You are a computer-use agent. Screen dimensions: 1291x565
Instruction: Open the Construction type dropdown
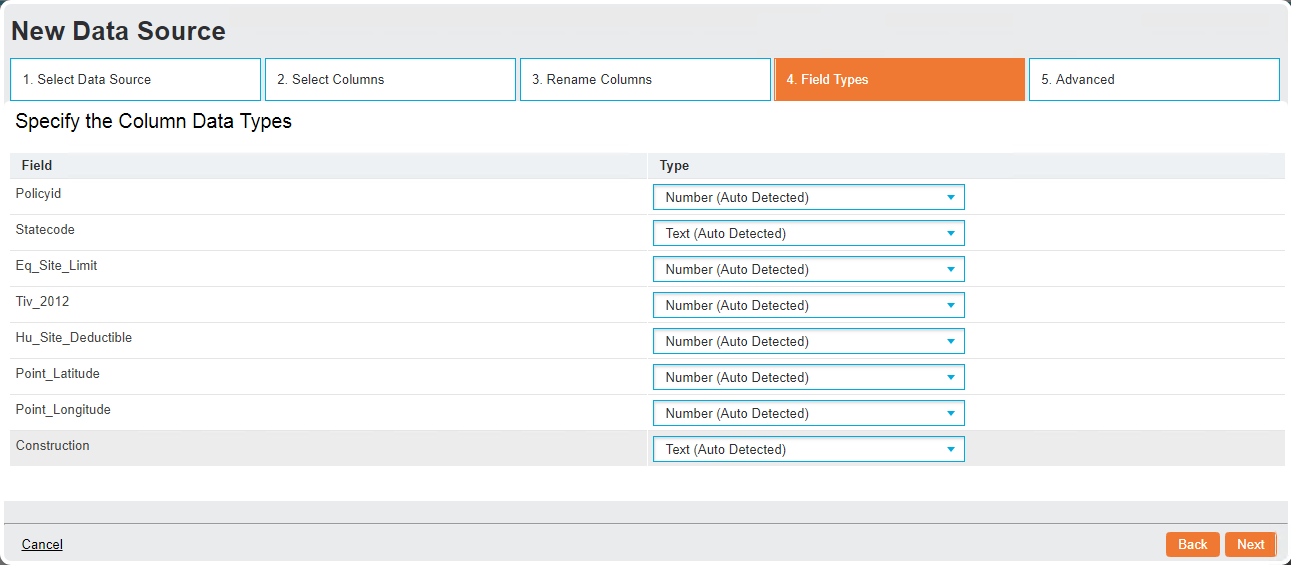point(808,449)
